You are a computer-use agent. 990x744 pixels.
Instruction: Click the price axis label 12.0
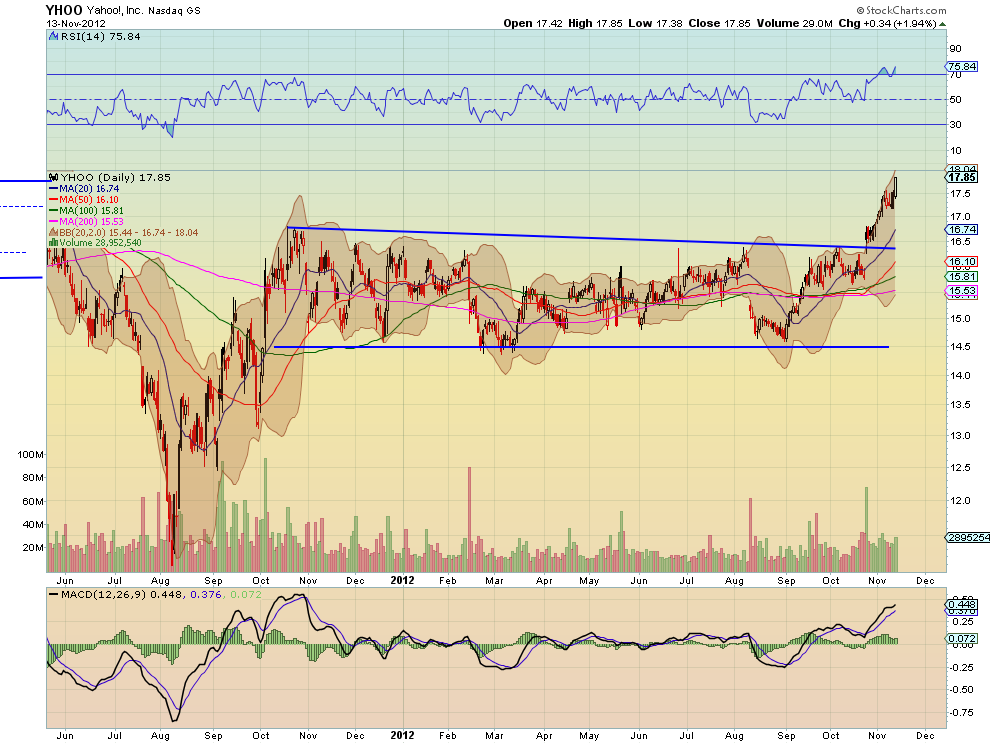pos(960,501)
